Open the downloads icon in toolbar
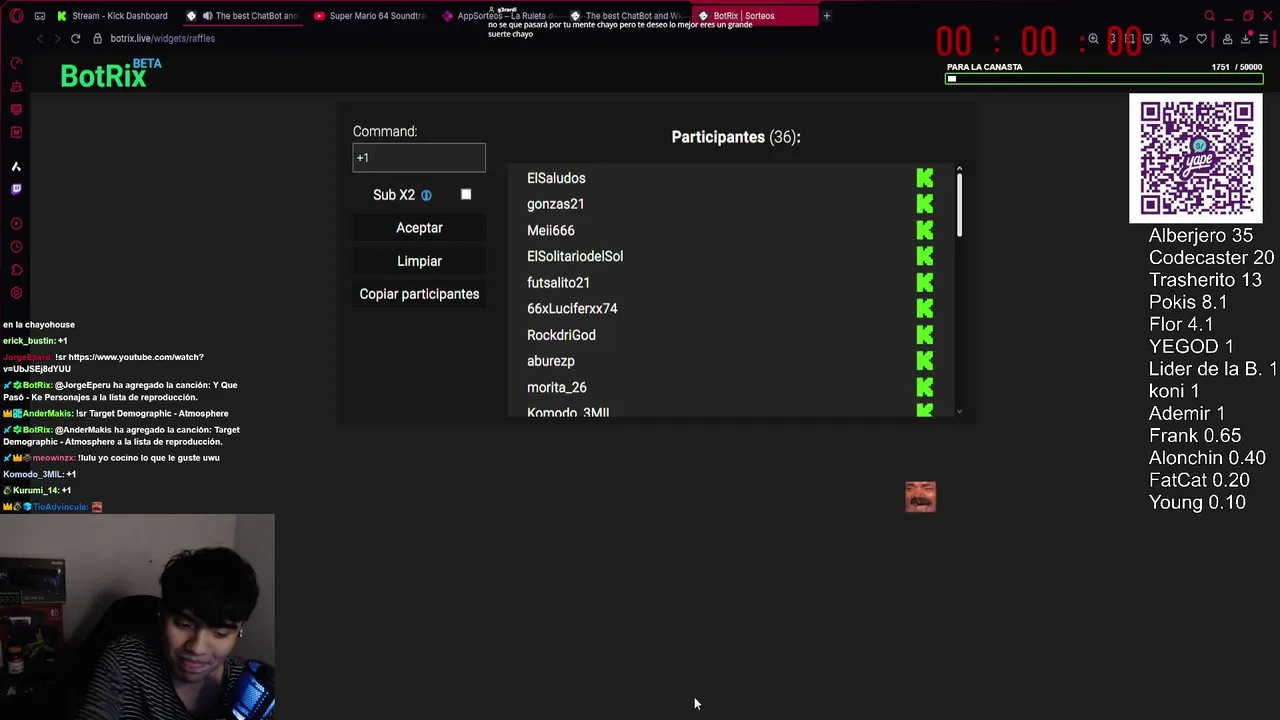Screen dimensions: 1280x720 click(1245, 39)
